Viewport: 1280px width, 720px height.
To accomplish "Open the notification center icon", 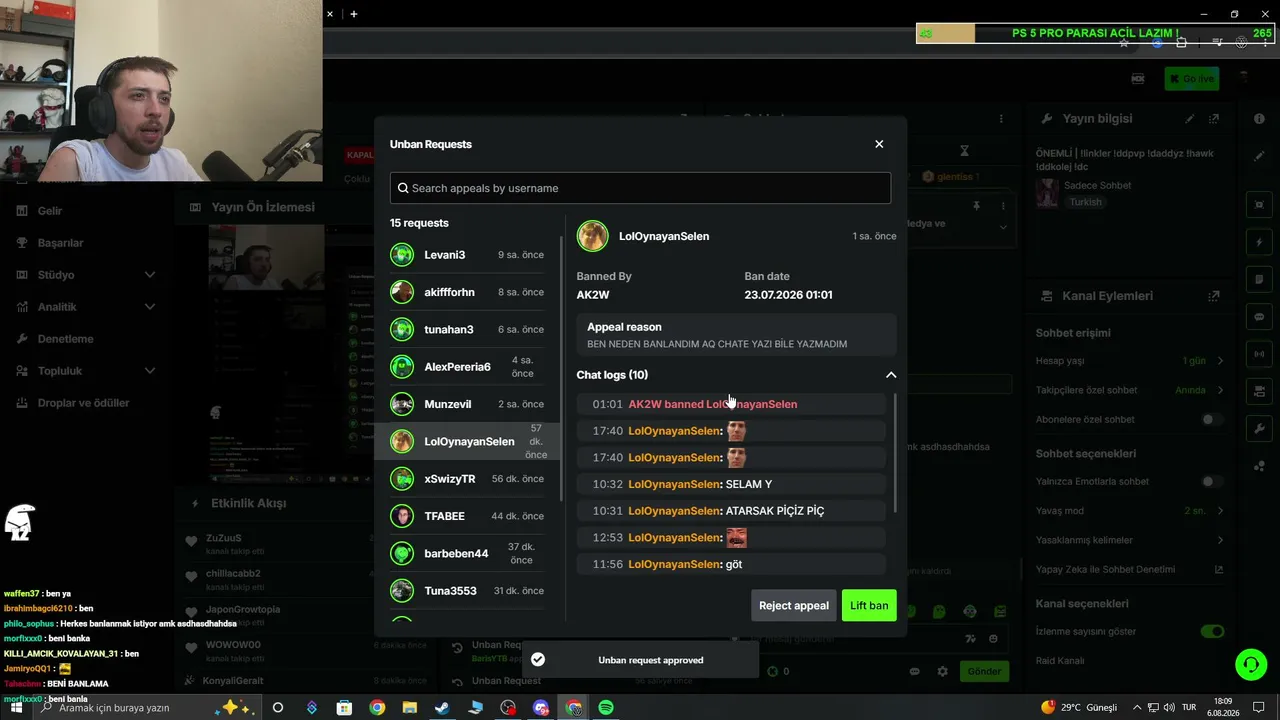I will (1259, 707).
